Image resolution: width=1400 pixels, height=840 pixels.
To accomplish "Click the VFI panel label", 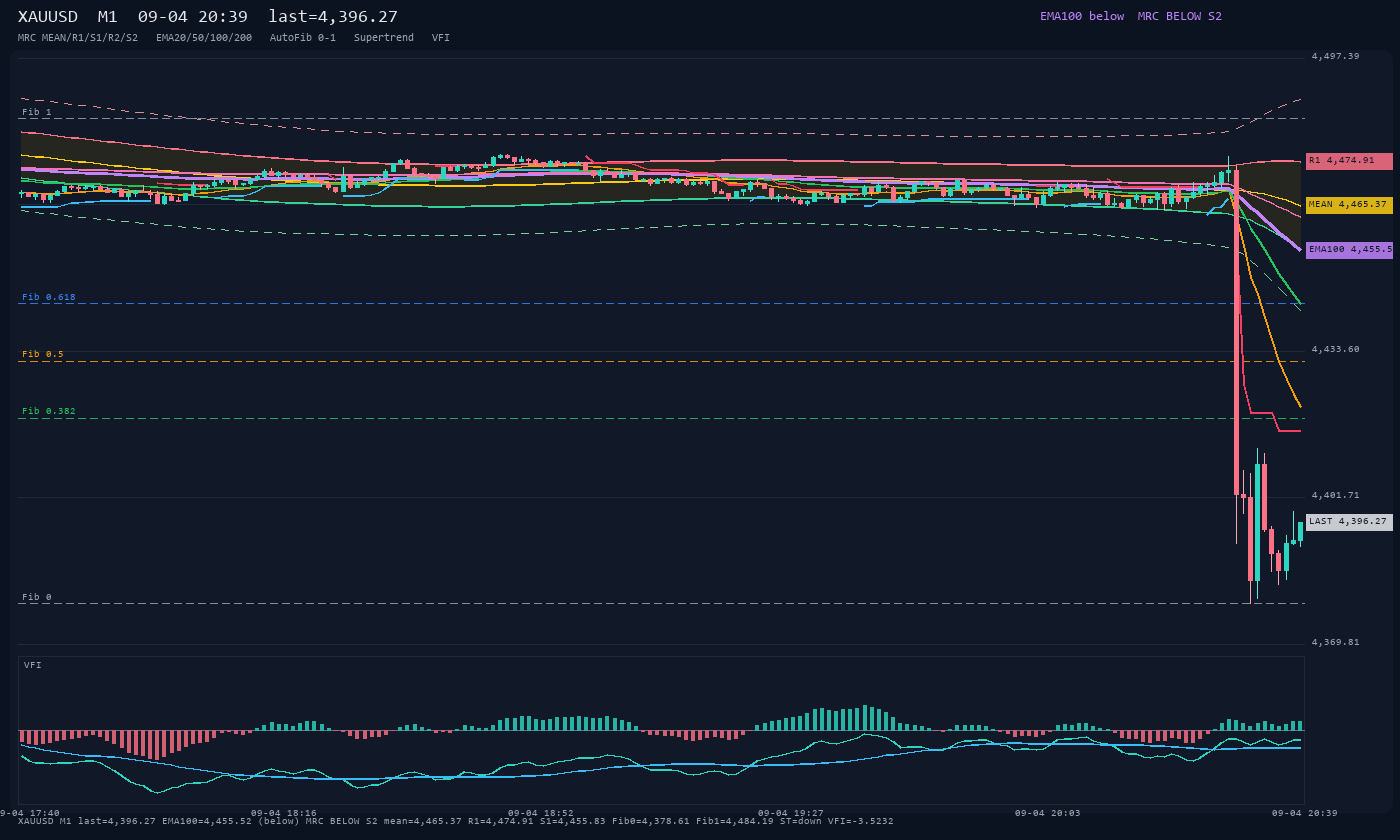I will [33, 665].
